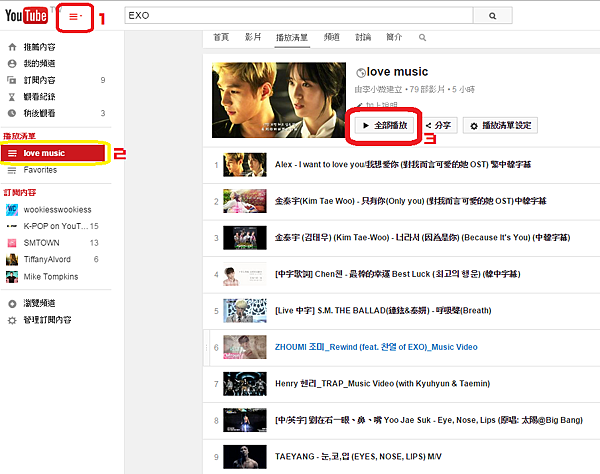Viewport: 600px width, 474px height.
Task: Click the large love music playlist cover thumbnail
Action: pos(279,100)
